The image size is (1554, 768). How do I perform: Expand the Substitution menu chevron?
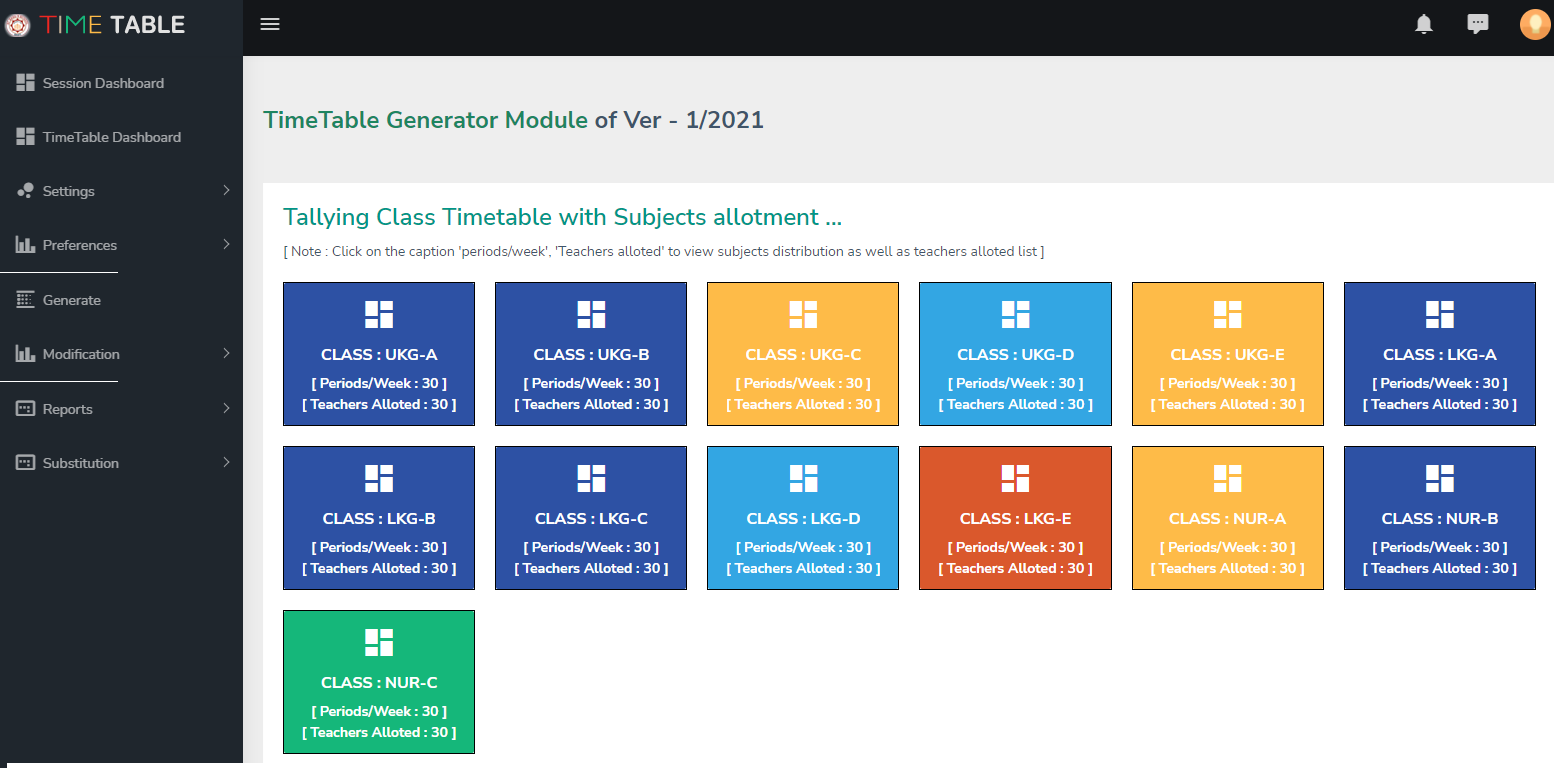[x=226, y=462]
